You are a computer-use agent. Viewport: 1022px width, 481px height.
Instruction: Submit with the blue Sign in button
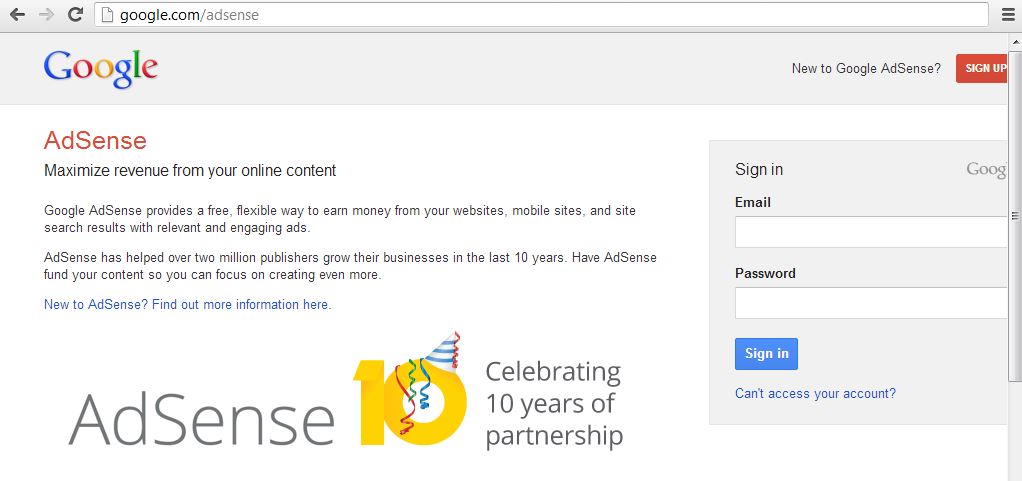click(x=766, y=354)
